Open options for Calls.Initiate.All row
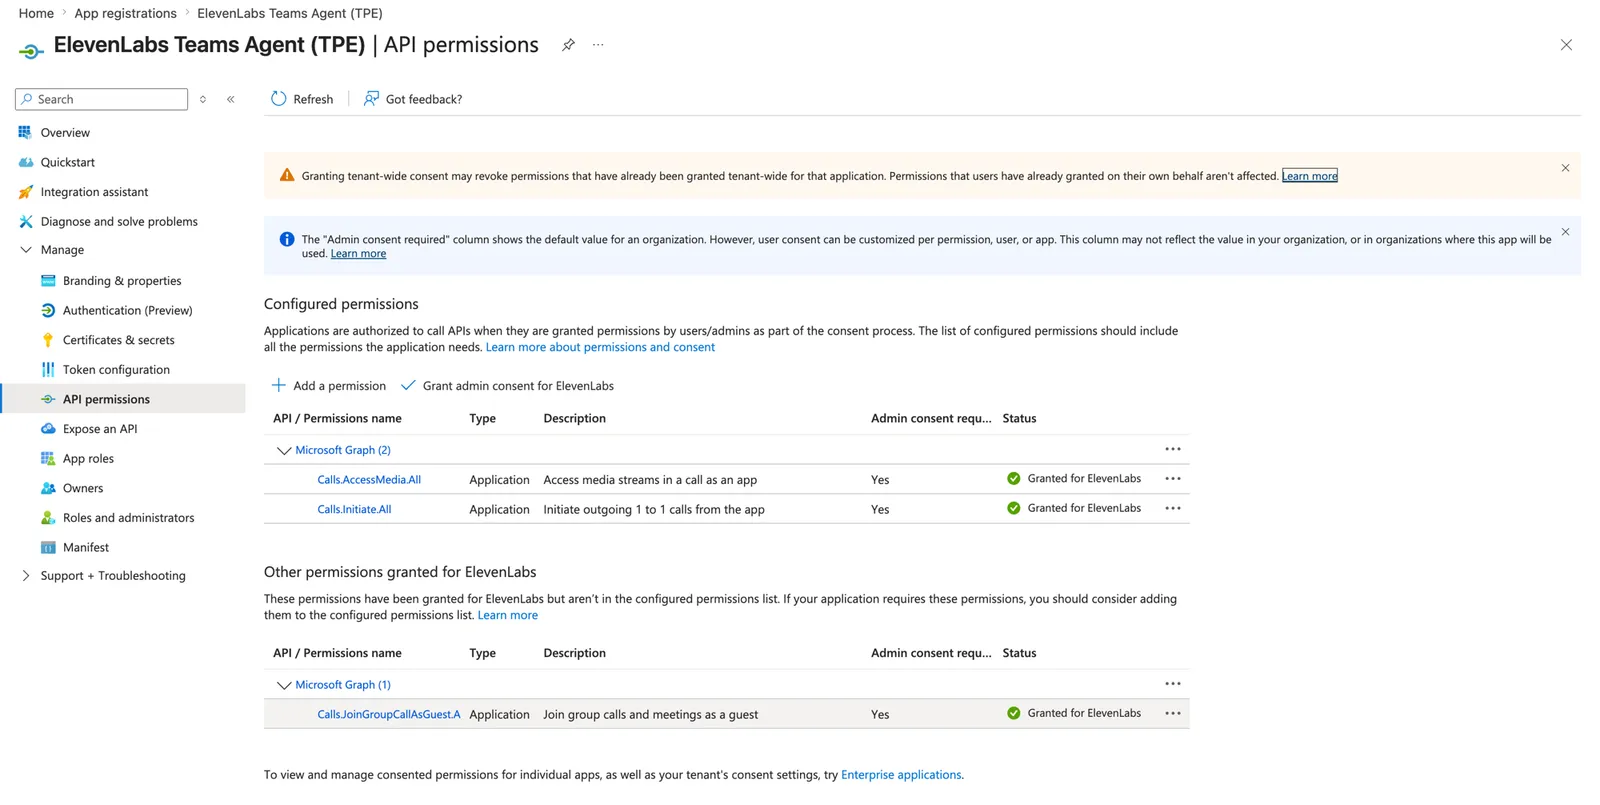Viewport: 1600px width, 805px height. point(1173,509)
